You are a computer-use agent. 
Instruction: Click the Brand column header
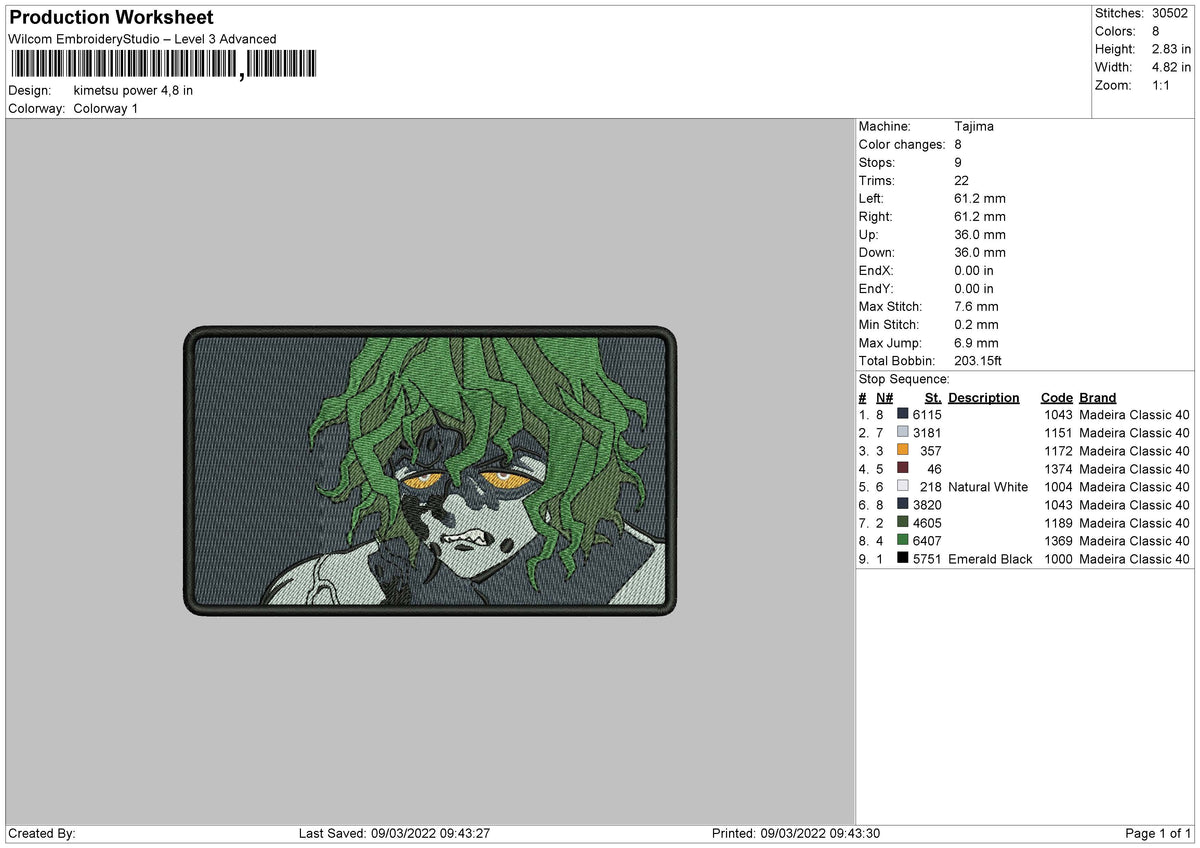click(1097, 397)
